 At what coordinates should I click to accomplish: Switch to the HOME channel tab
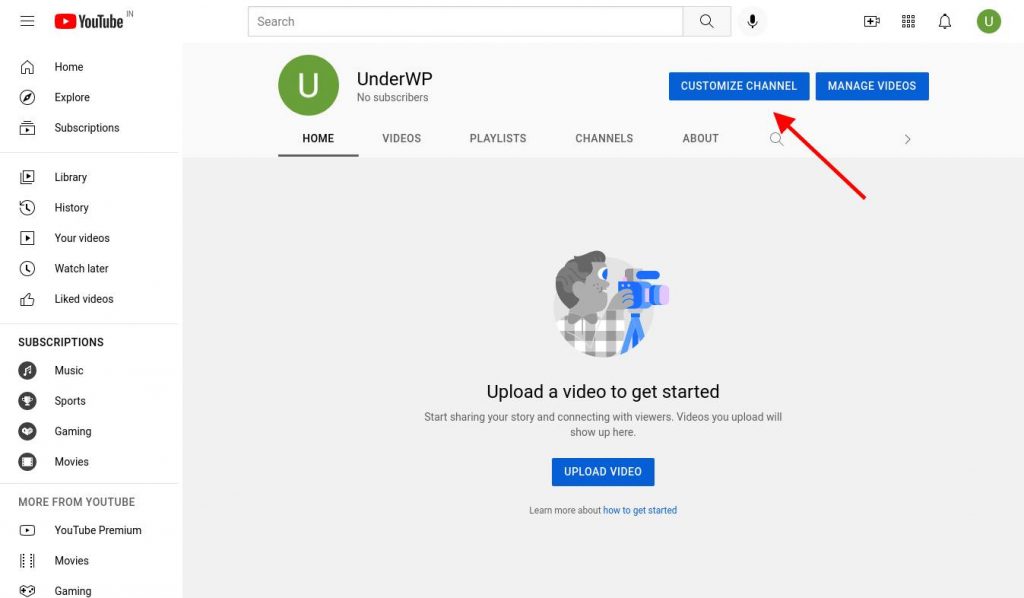318,138
